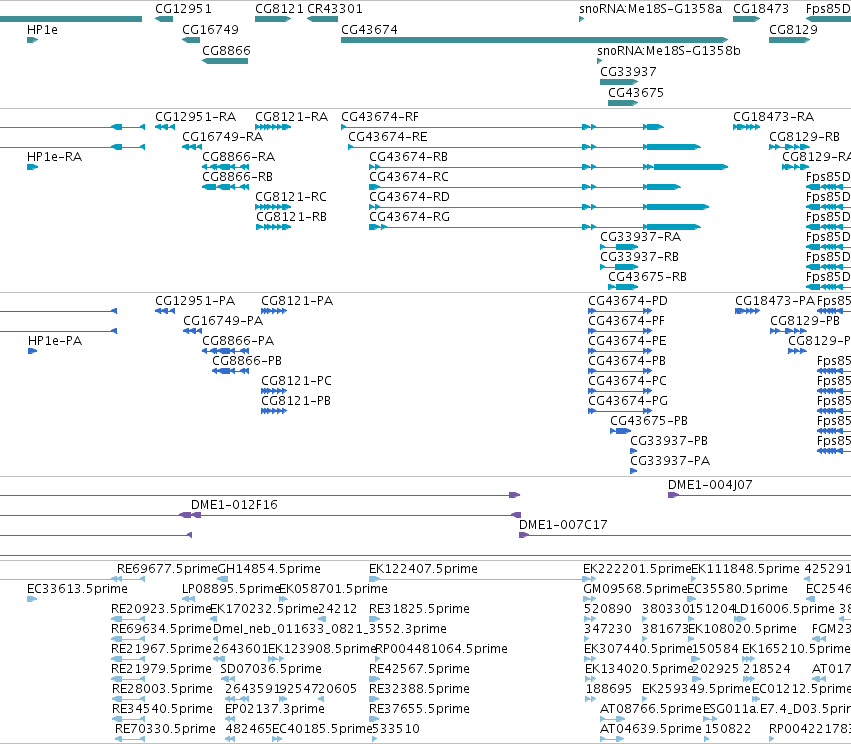Image resolution: width=851 pixels, height=744 pixels.
Task: Open BAC clone DME1-007C17
Action: tap(685, 536)
